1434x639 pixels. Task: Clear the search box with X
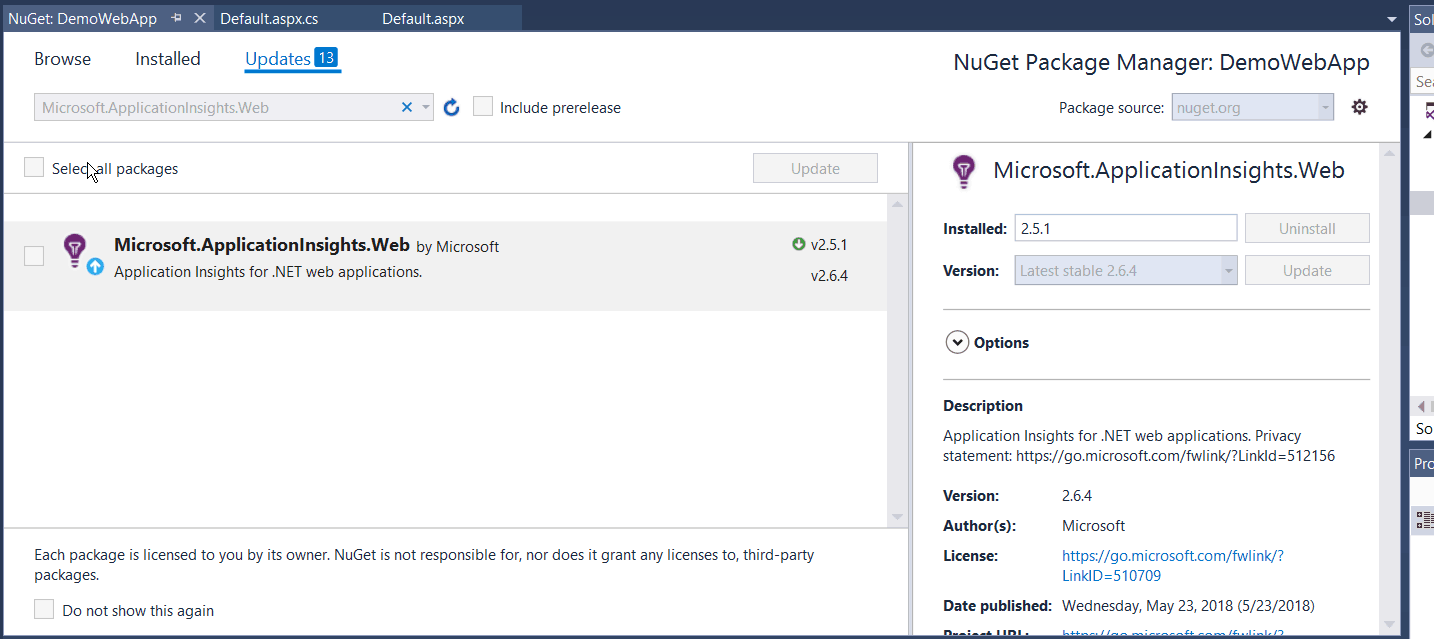click(407, 107)
